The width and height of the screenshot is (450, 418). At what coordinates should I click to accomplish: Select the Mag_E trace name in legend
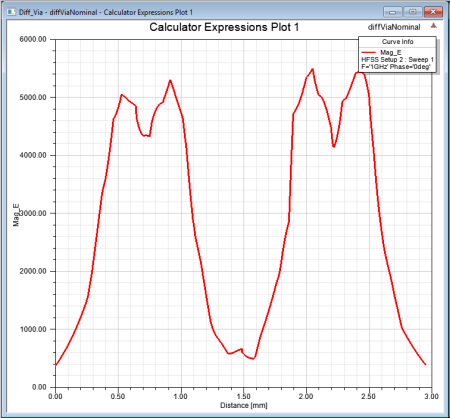[391, 53]
